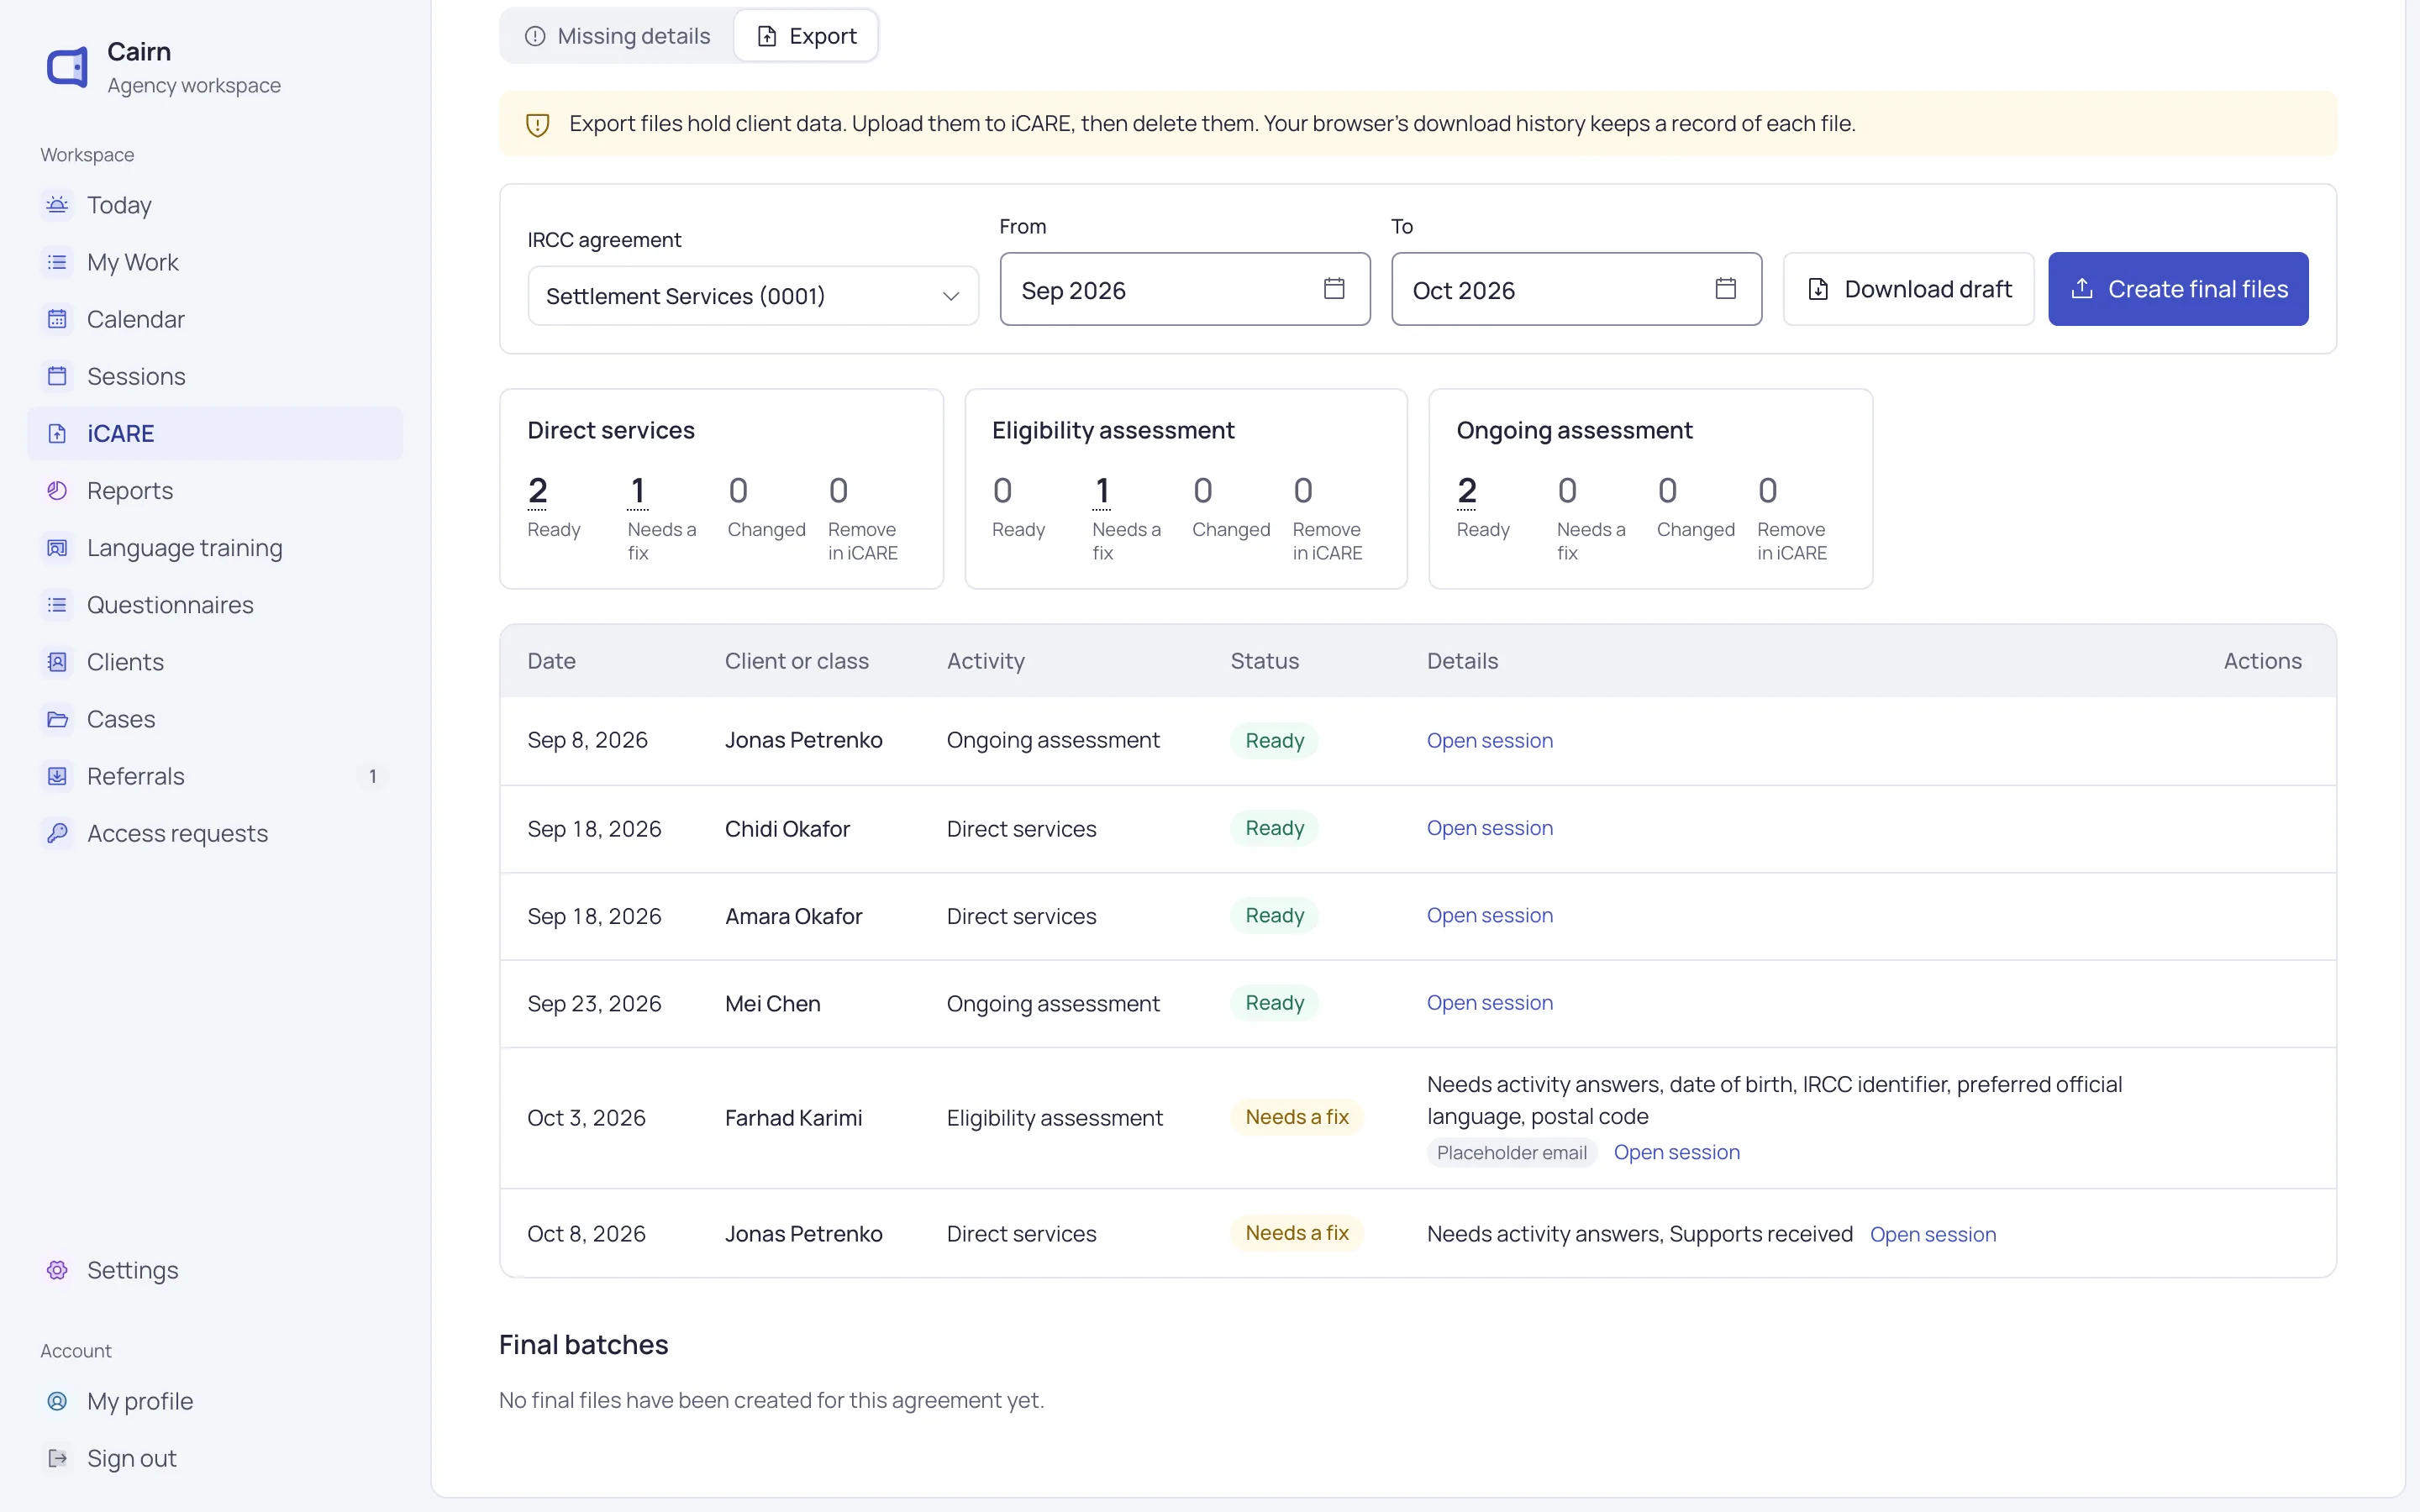Open session for Jonas Petrenko Oct 8
This screenshot has height=1512, width=2420.
[x=1932, y=1234]
